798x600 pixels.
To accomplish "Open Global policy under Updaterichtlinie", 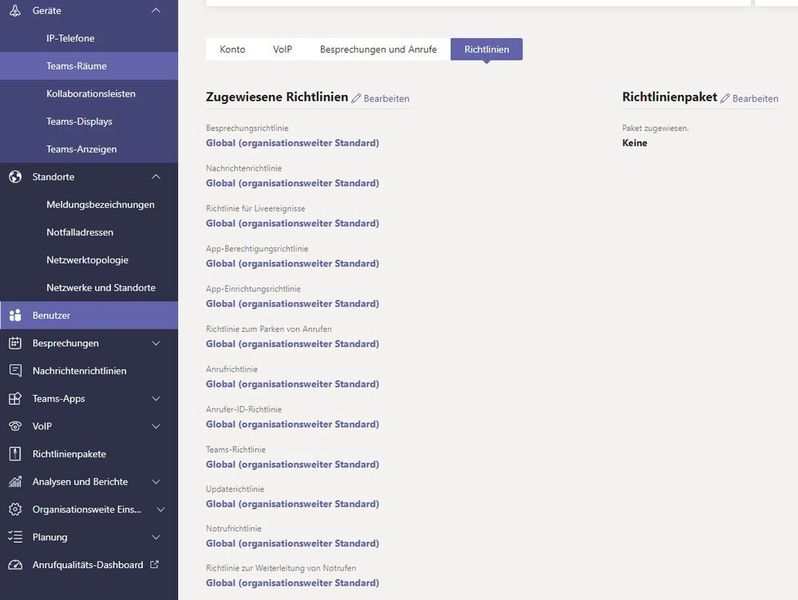I will [292, 504].
